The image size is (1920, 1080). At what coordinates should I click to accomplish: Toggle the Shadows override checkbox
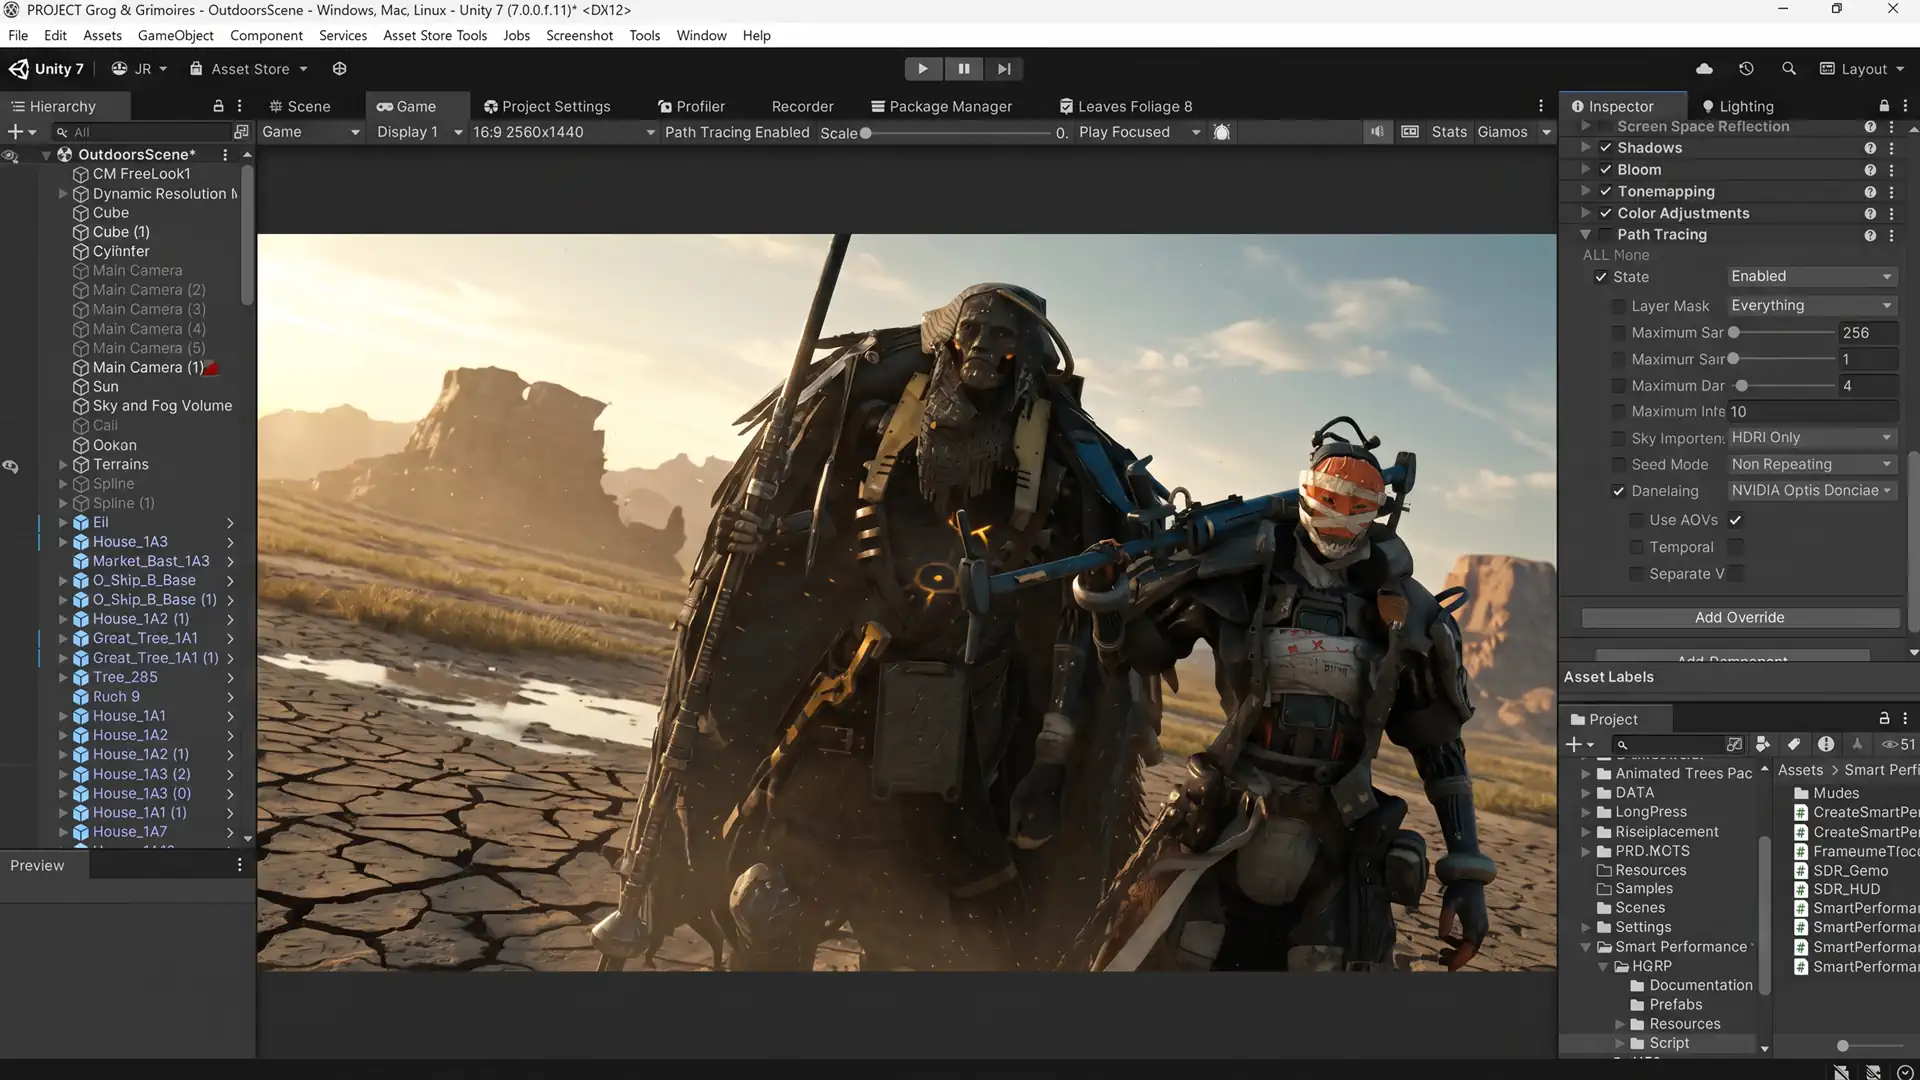click(1605, 148)
